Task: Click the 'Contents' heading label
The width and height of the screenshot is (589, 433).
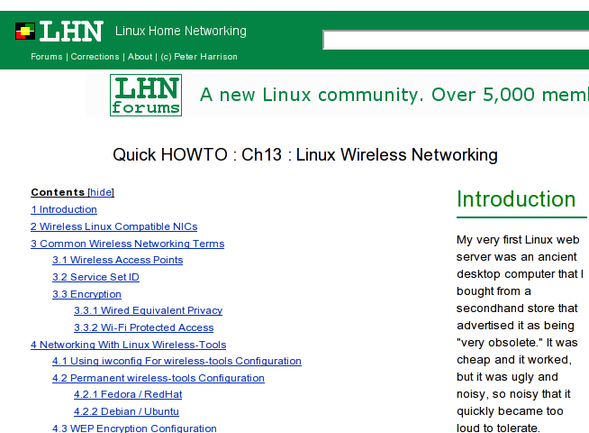Action: pyautogui.click(x=58, y=192)
